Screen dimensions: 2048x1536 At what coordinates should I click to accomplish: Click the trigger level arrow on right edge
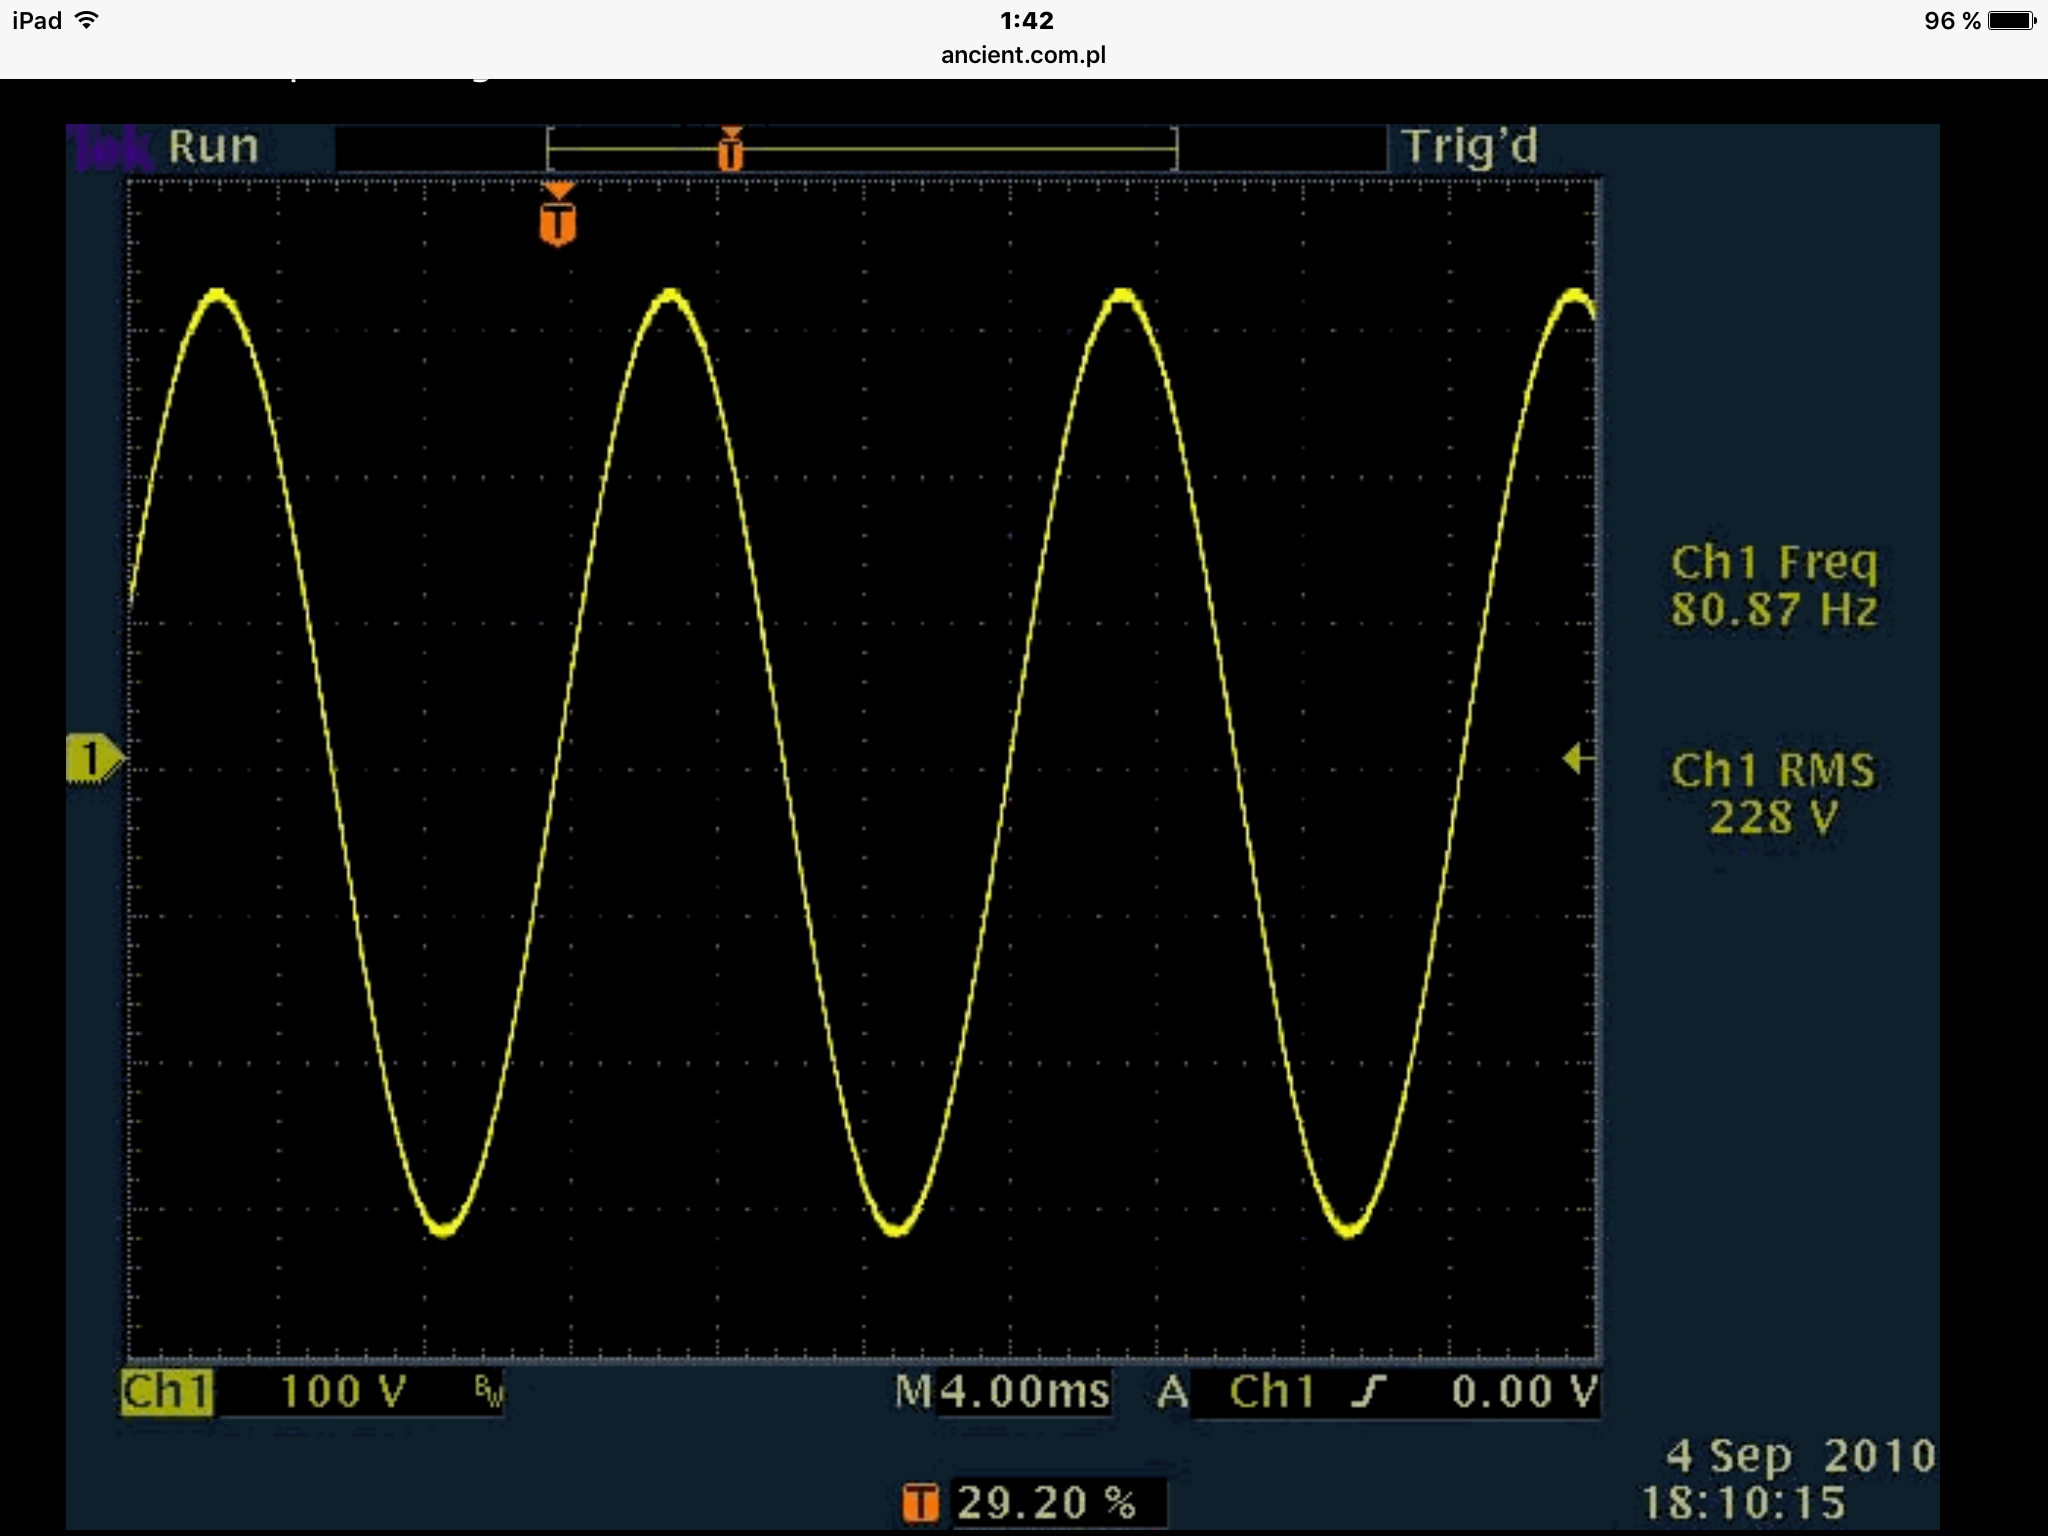click(1577, 759)
